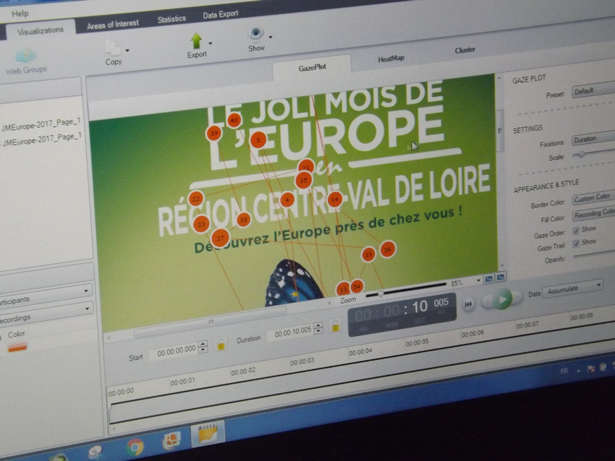Image resolution: width=615 pixels, height=461 pixels.
Task: Click the first fit-to-window zoom icon
Action: (x=489, y=279)
